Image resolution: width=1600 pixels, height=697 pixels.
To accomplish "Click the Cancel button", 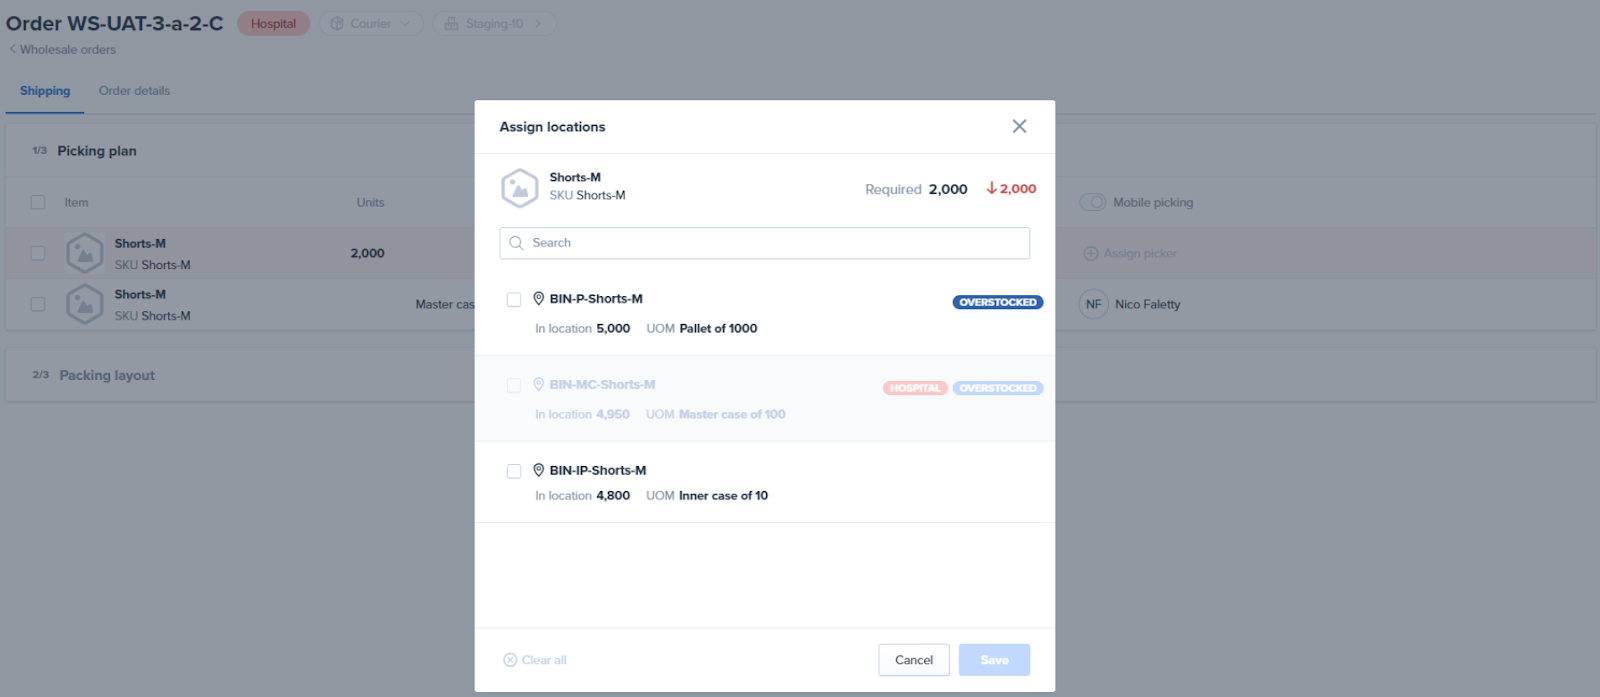I will pos(913,660).
